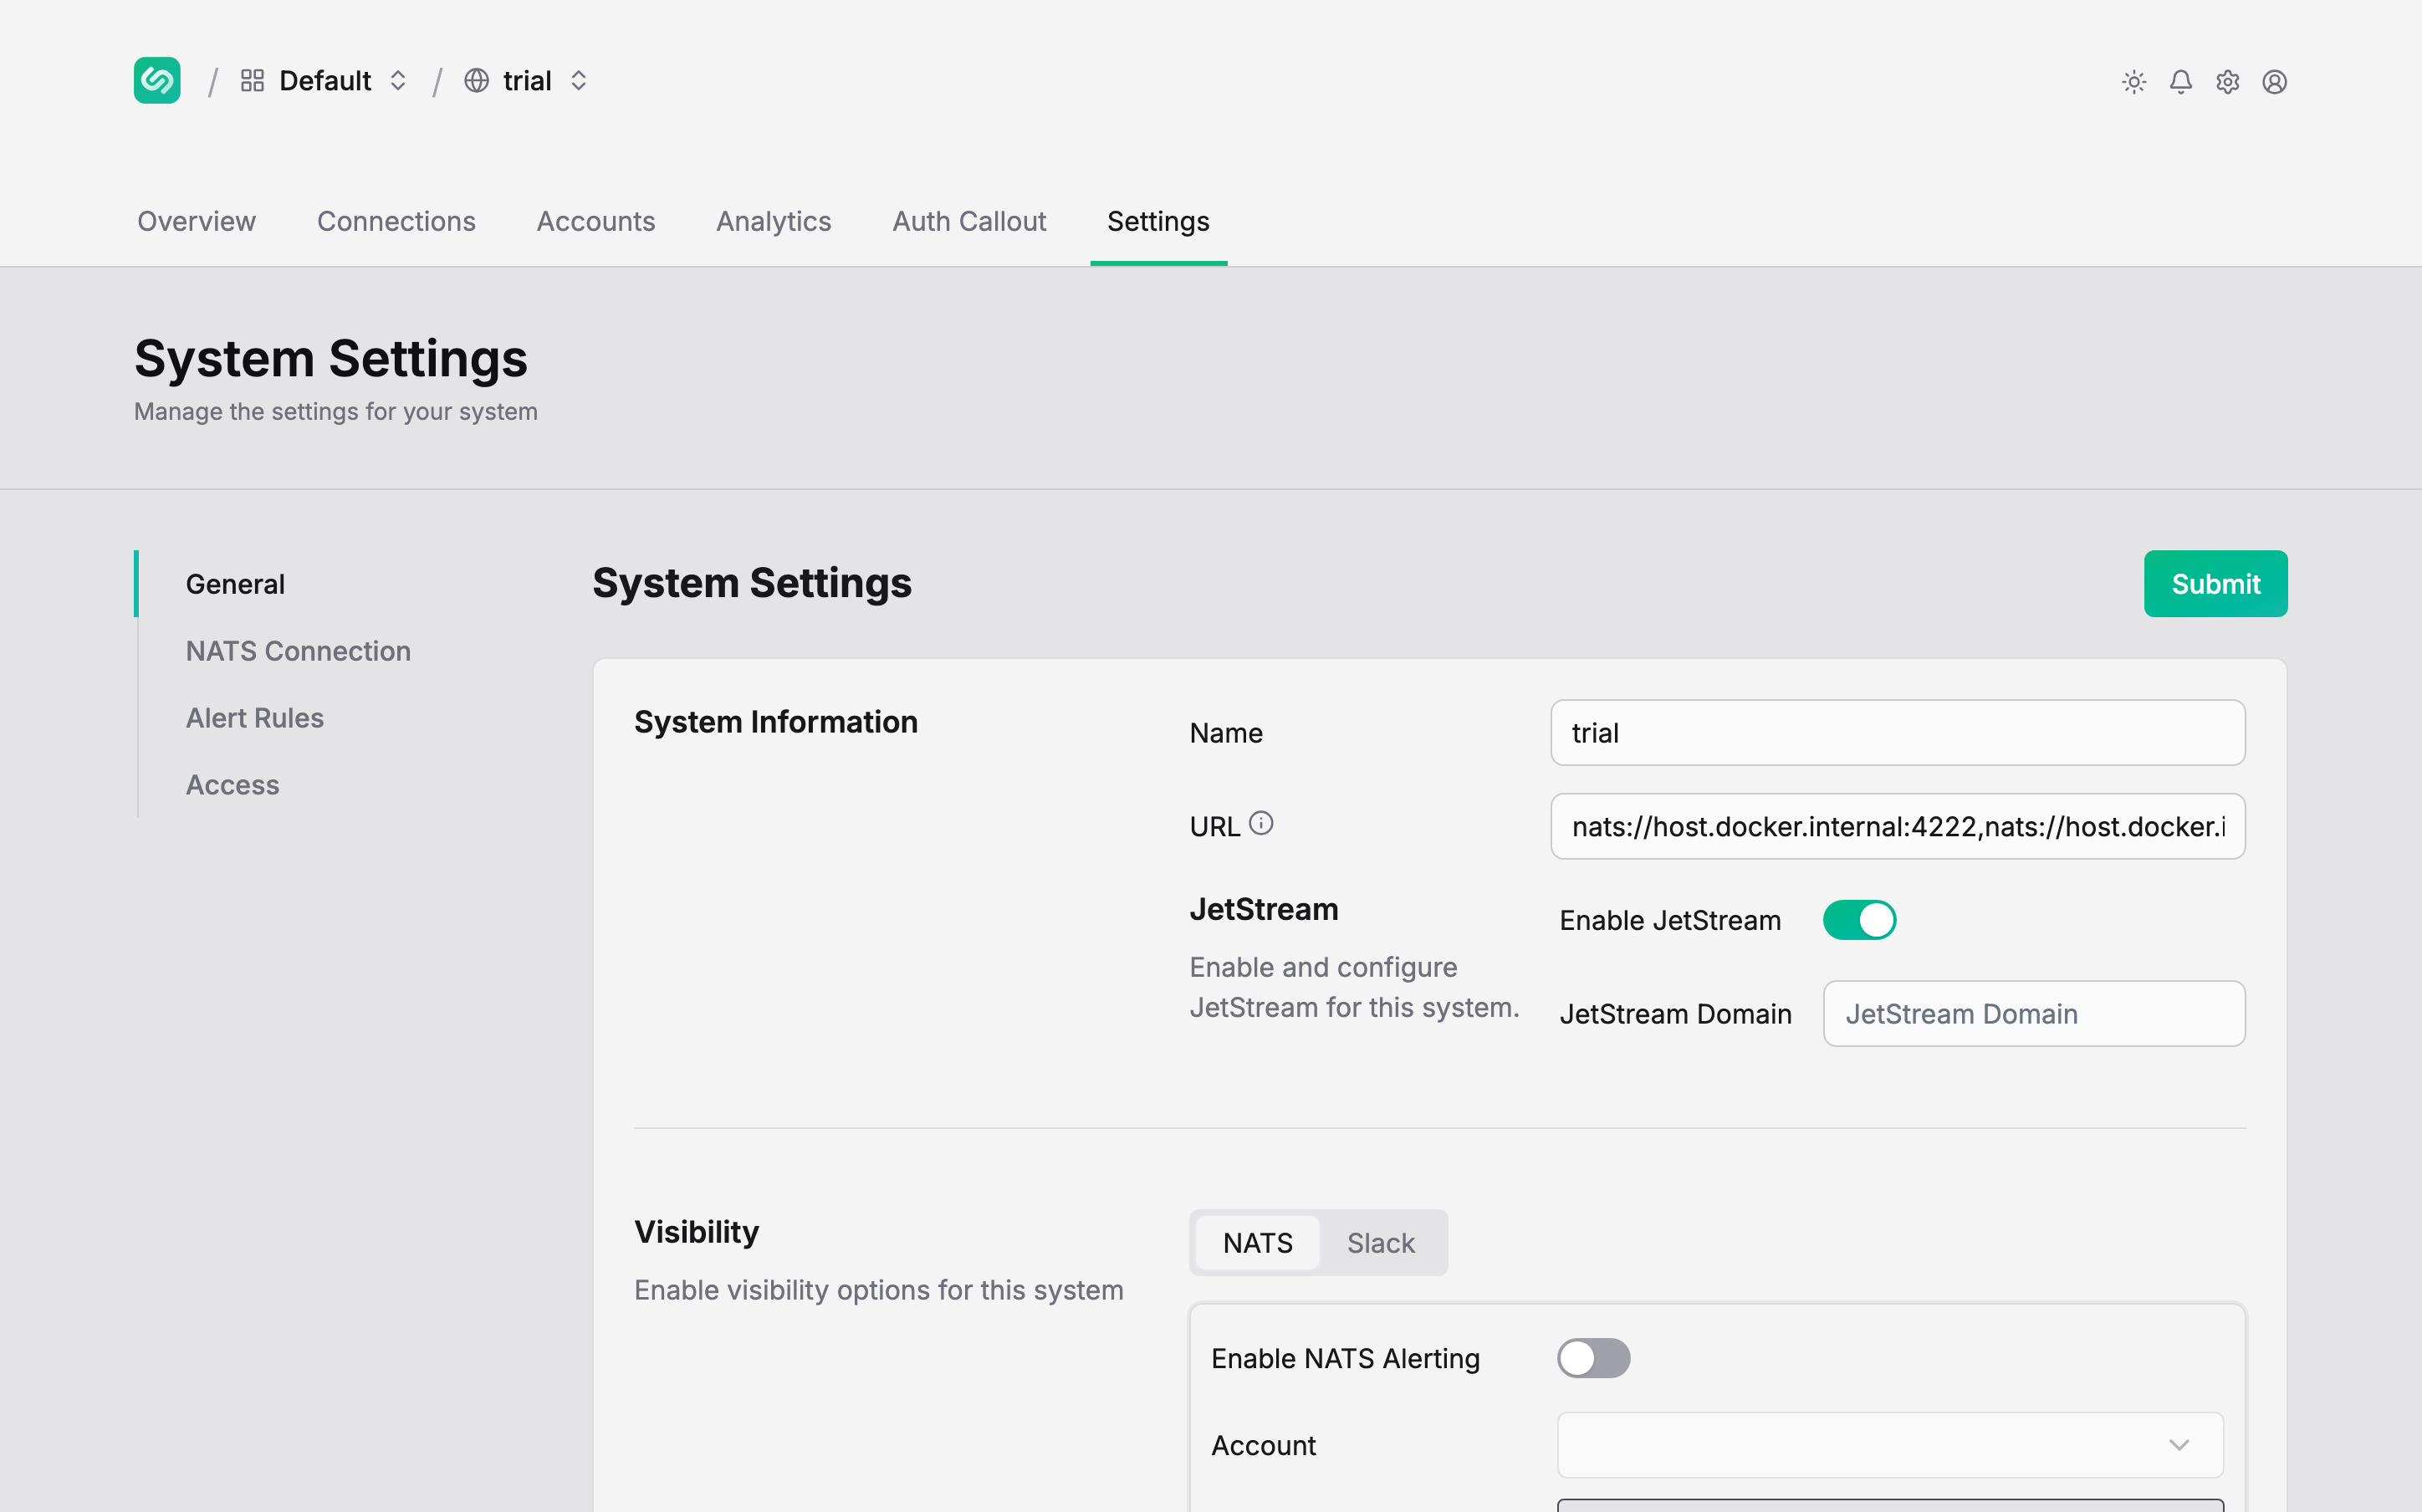Select the Settings tab

(1158, 221)
